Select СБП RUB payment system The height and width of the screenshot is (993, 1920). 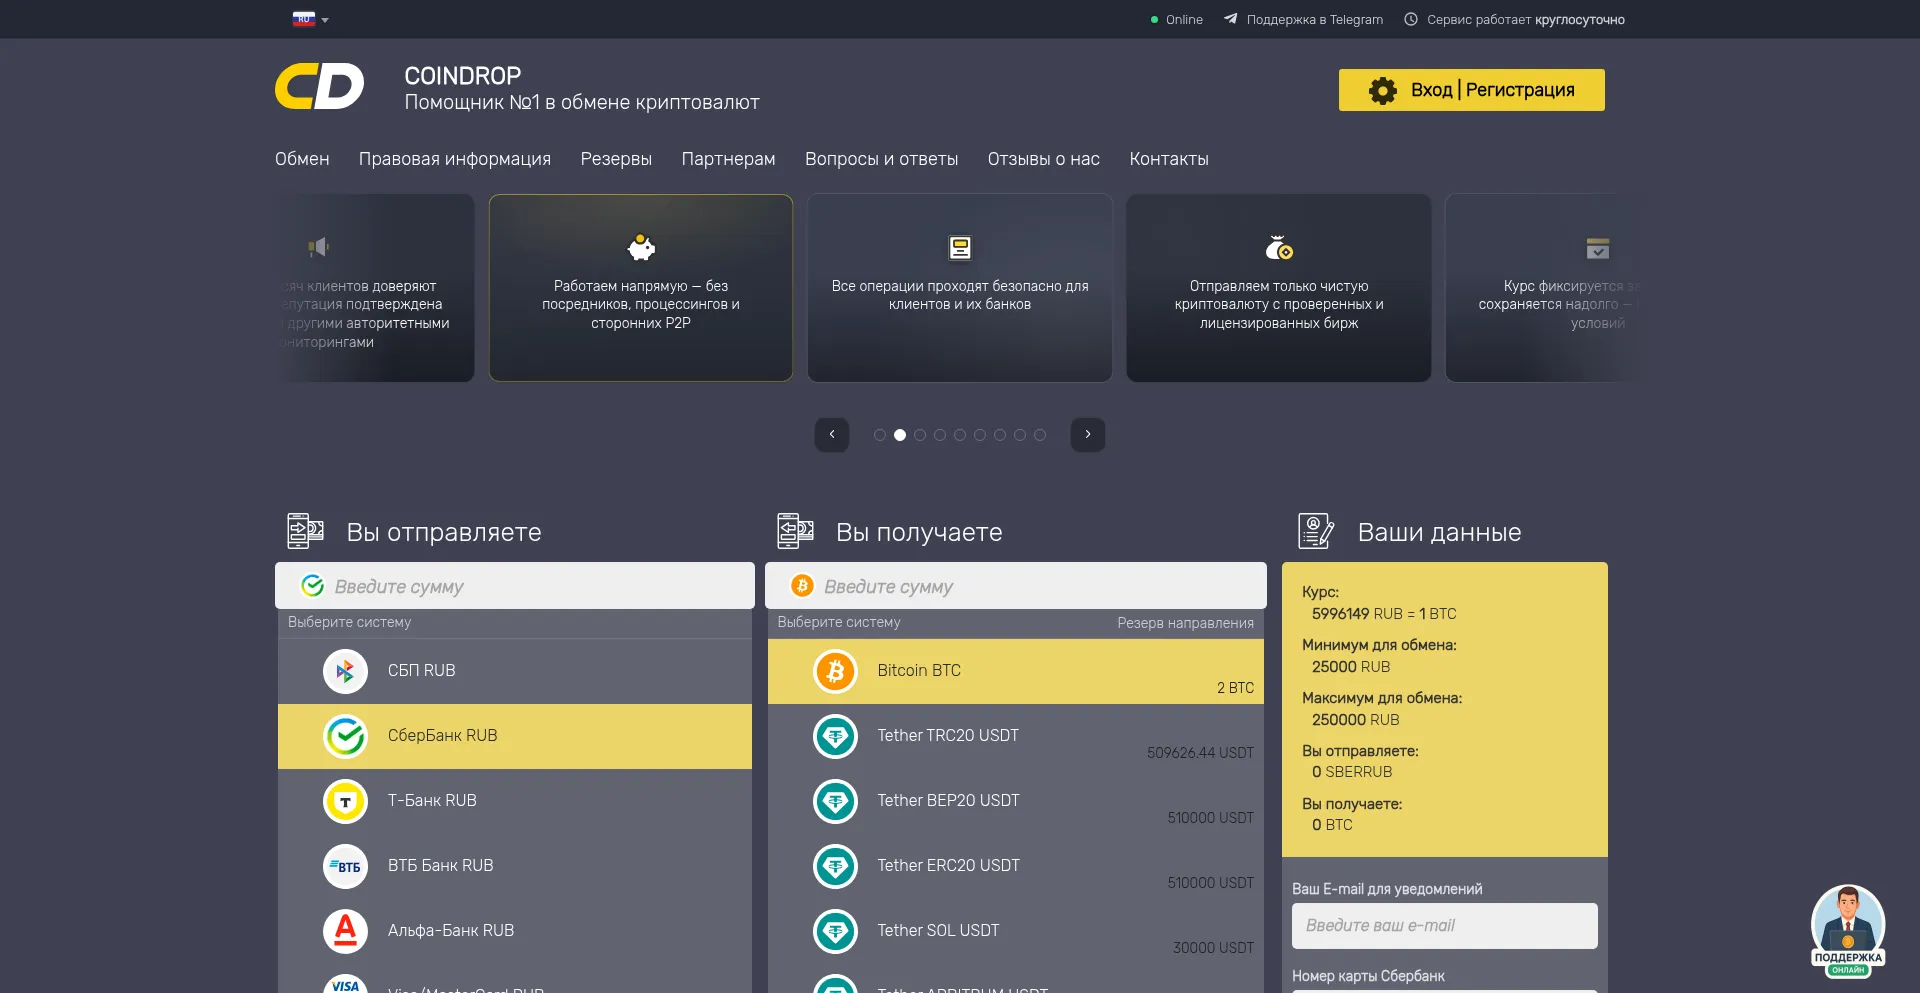(515, 671)
